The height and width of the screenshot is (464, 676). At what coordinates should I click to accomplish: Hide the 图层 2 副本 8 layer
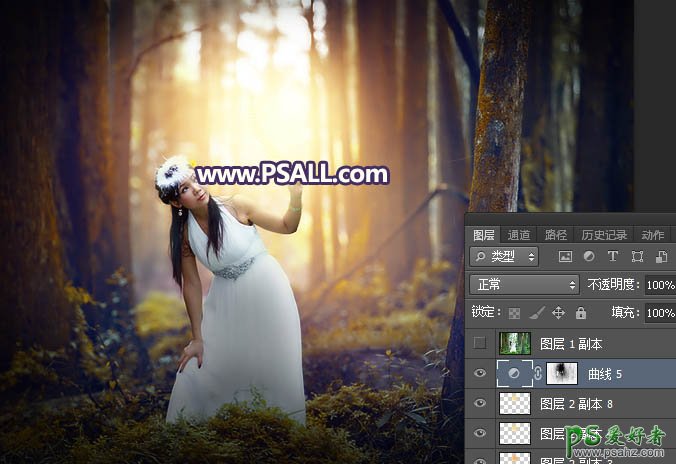(480, 404)
